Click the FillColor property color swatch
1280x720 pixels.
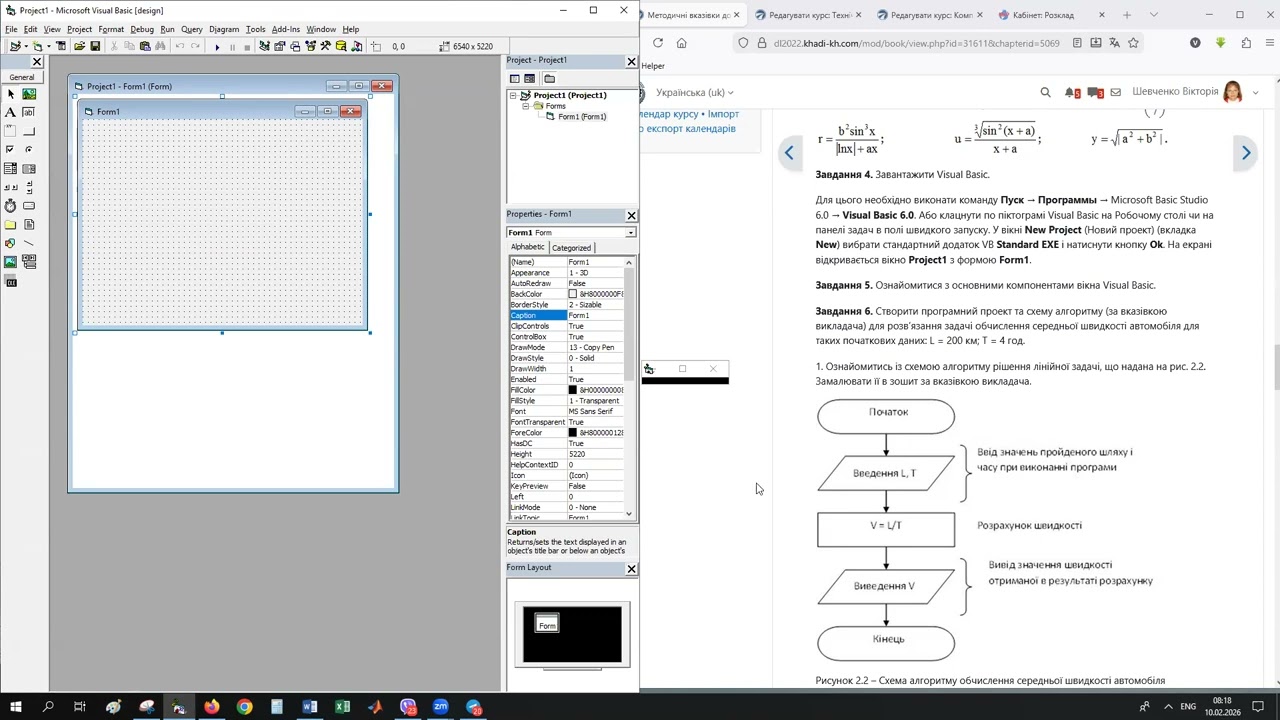[x=572, y=390]
